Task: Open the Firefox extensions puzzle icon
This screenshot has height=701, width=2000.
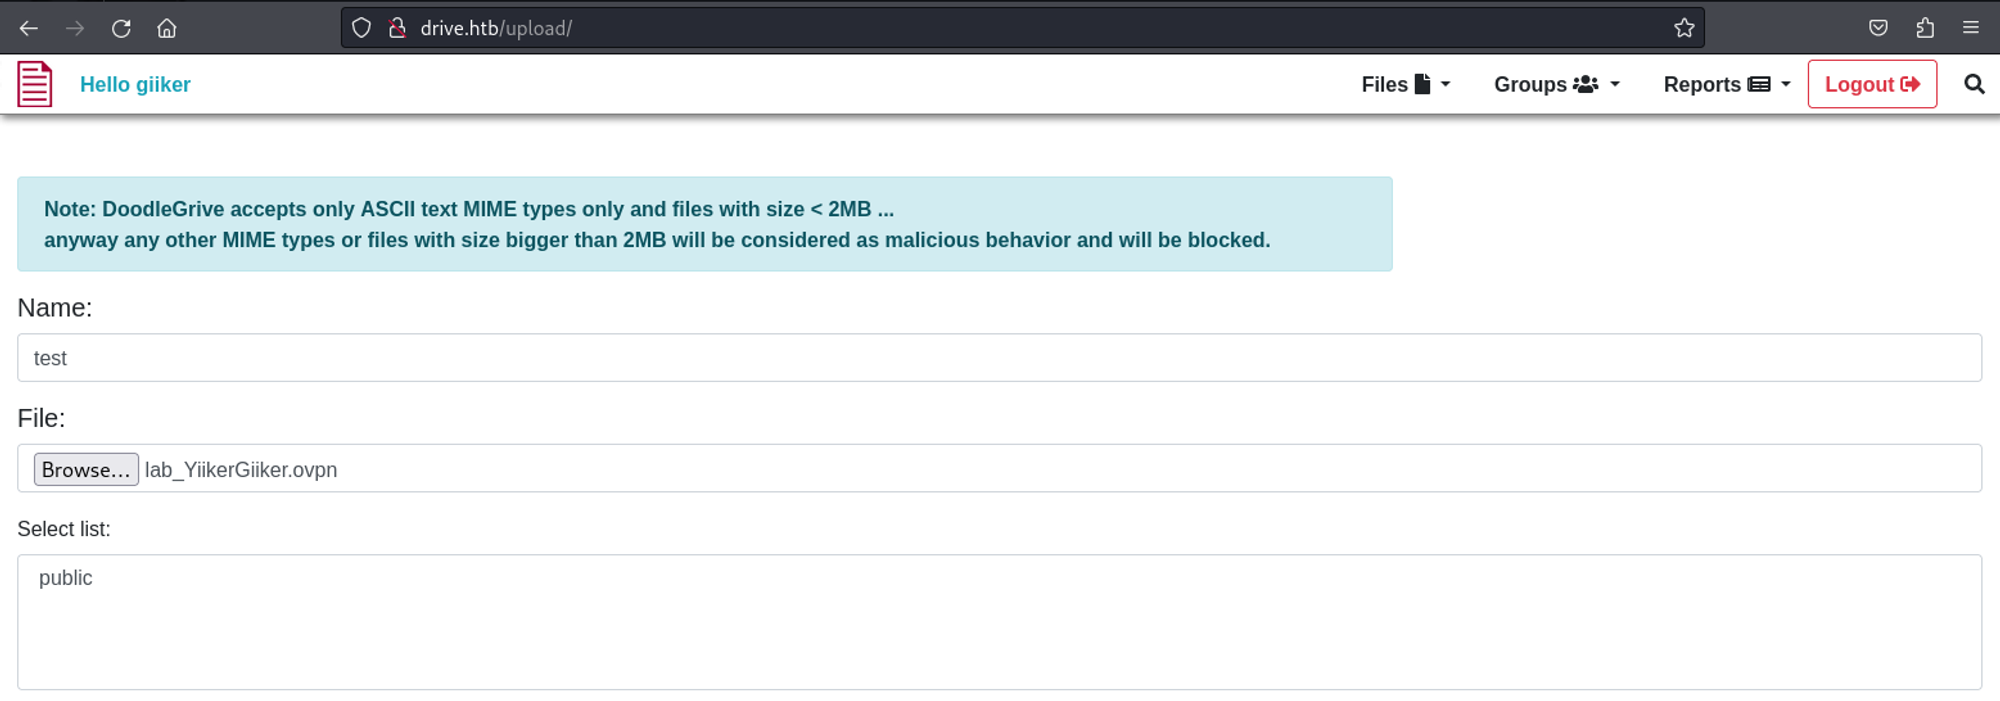Action: (1925, 28)
